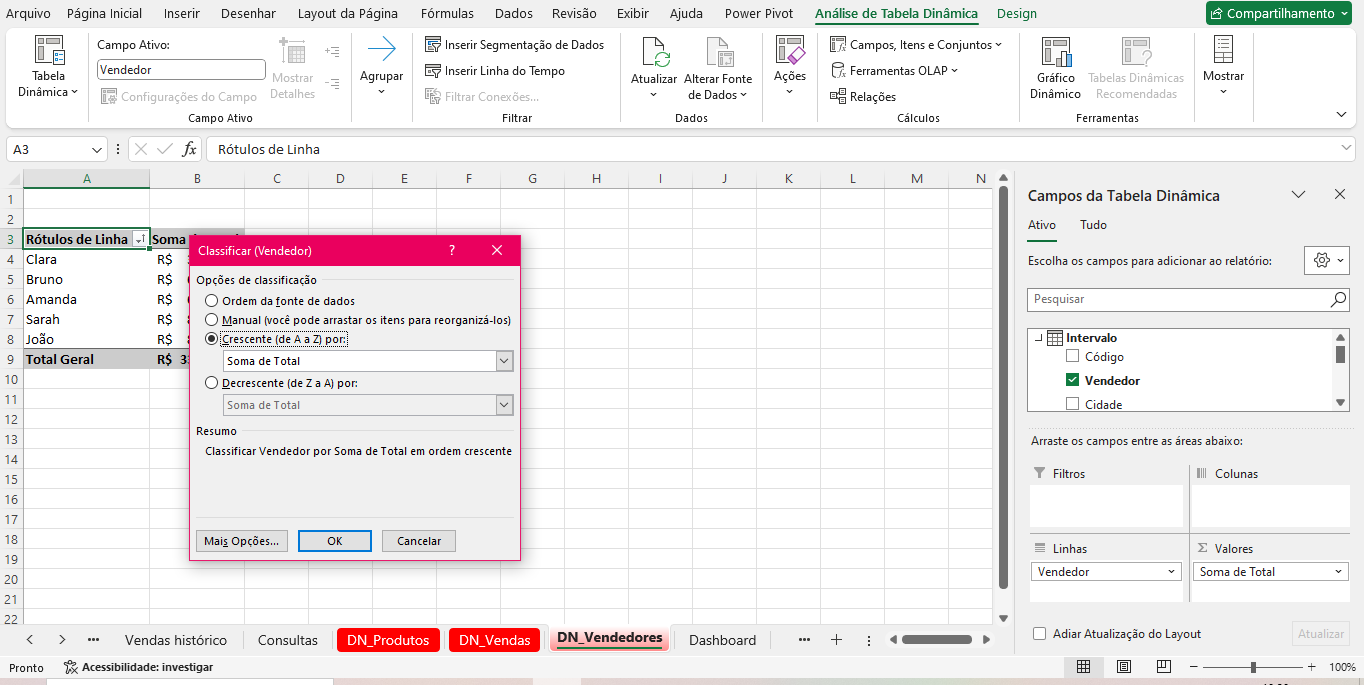1364x685 pixels.
Task: Open the Mostrar ribbon button
Action: click(x=1223, y=66)
